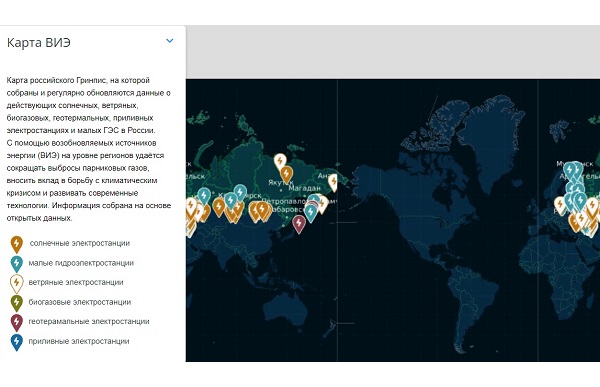Open the dark red geothermal marker near Japan
This screenshot has height=387, width=600.
[299, 224]
